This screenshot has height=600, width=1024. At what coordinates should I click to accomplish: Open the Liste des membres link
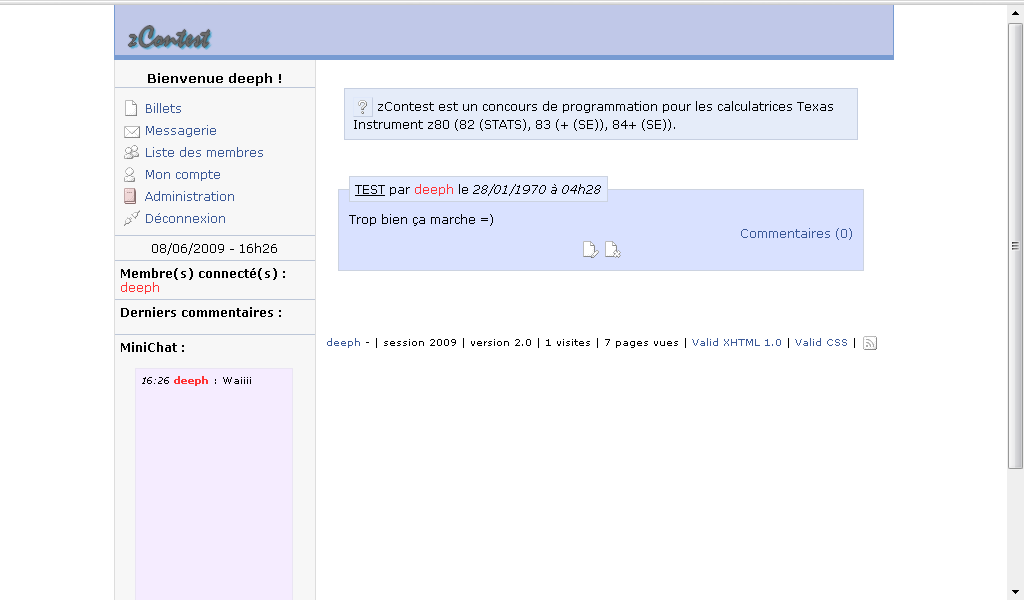pyautogui.click(x=204, y=153)
